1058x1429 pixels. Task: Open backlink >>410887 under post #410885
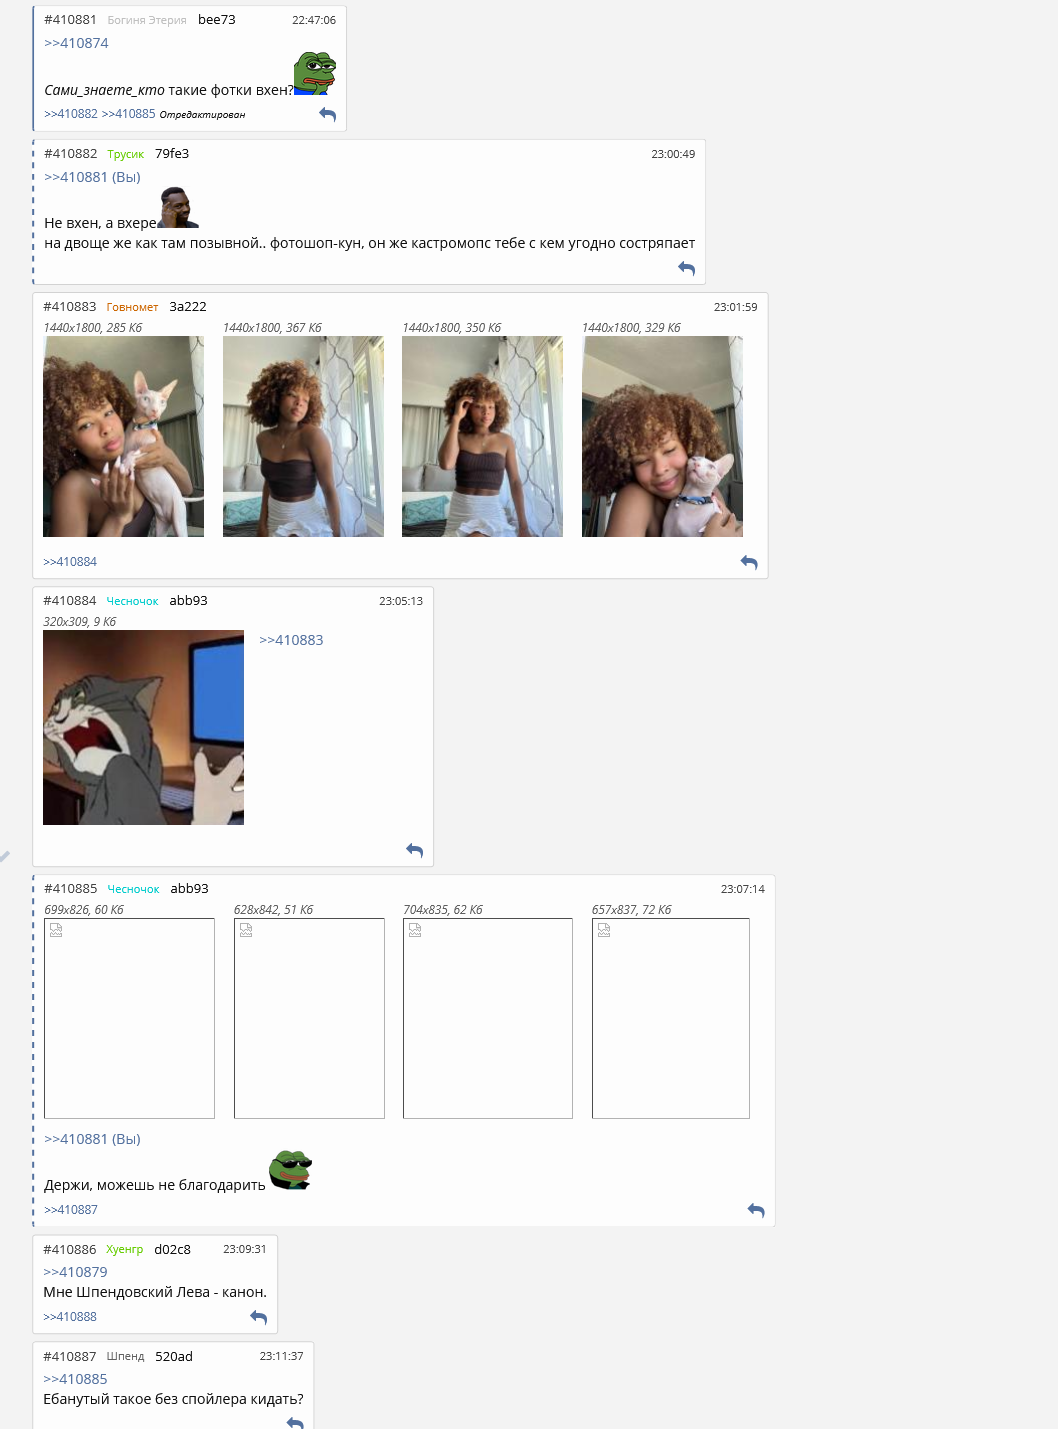71,1210
